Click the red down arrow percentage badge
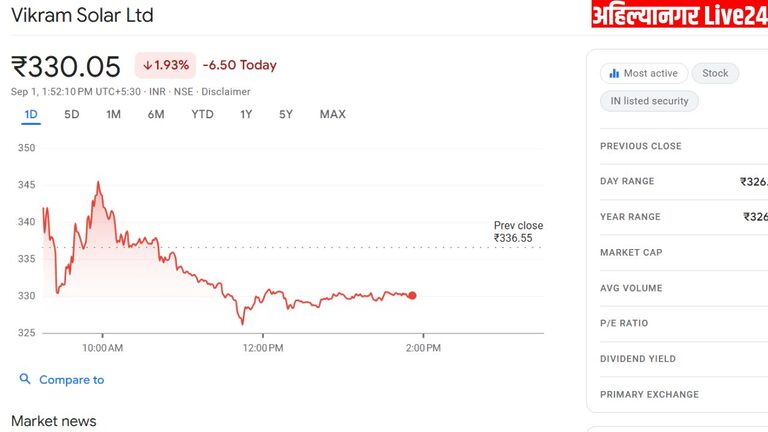The width and height of the screenshot is (768, 432). pos(165,65)
